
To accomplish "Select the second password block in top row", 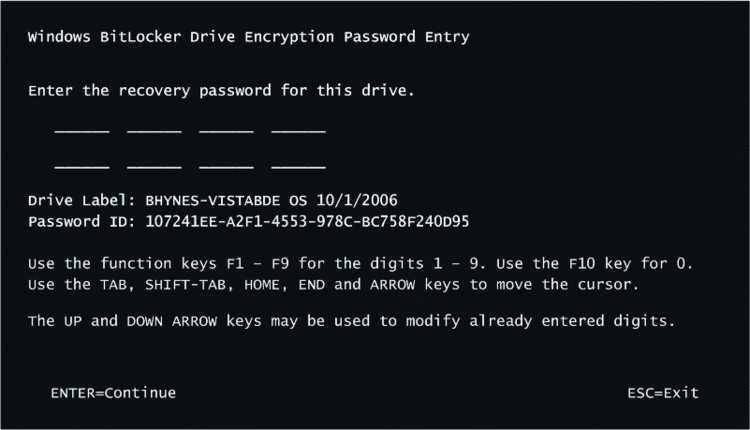I will pyautogui.click(x=154, y=127).
